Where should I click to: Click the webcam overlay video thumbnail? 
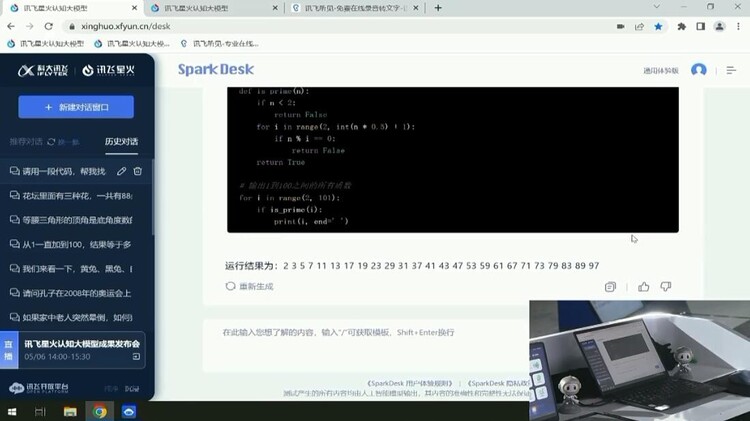pos(640,361)
